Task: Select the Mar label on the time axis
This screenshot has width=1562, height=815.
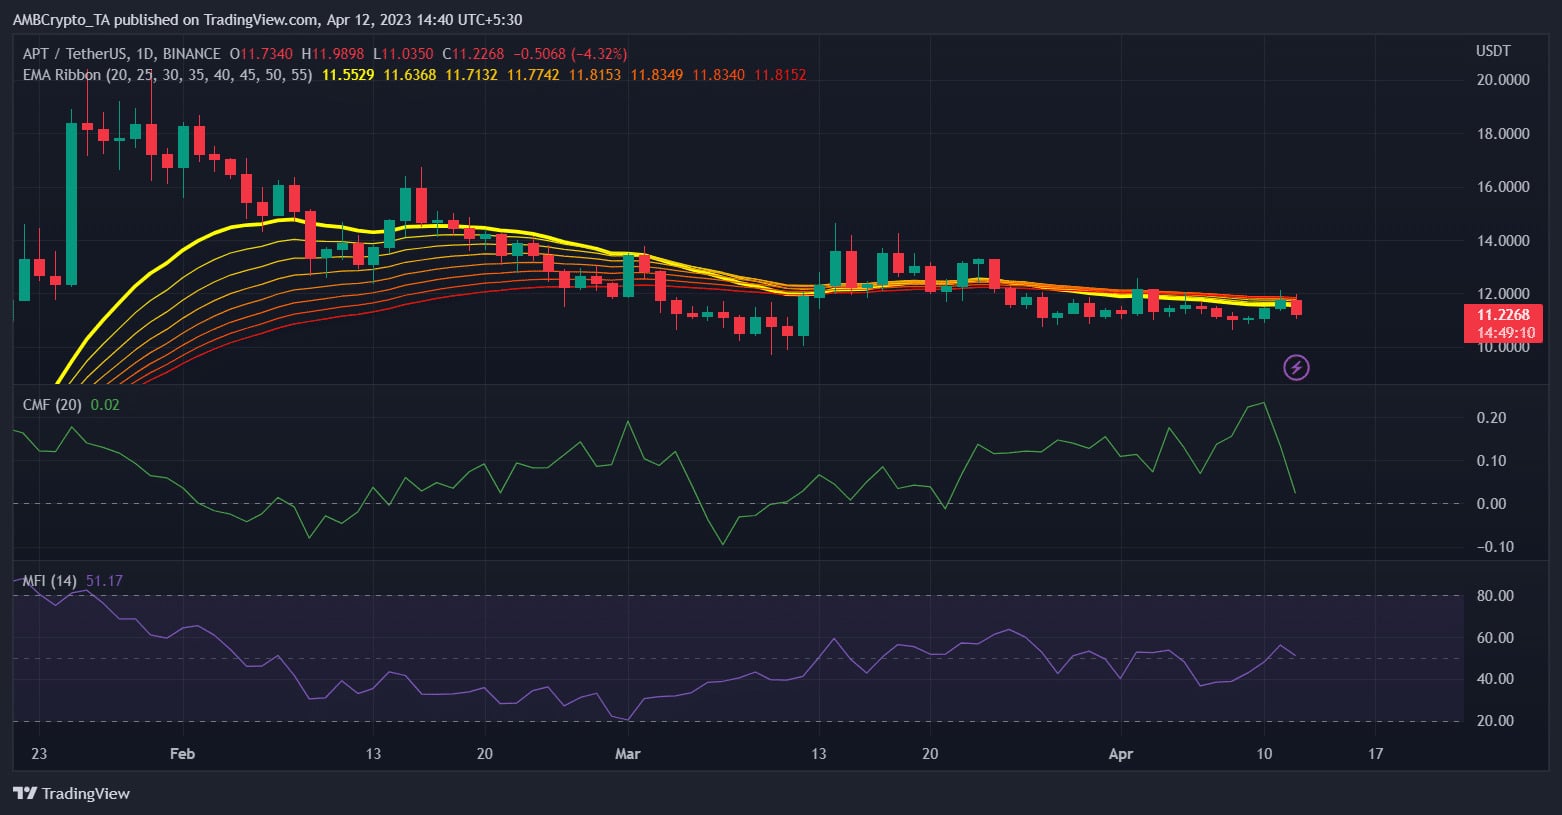Action: click(627, 754)
